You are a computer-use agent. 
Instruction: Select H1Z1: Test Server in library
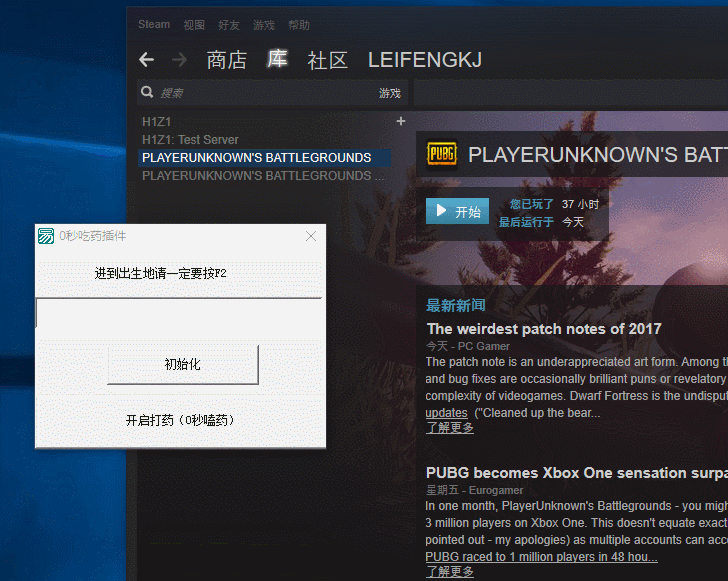click(190, 140)
